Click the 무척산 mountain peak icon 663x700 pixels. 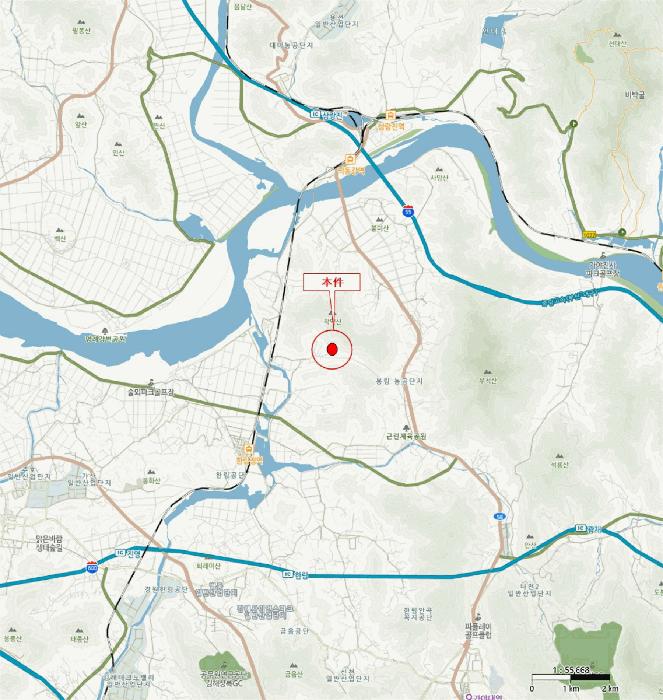(x=487, y=372)
